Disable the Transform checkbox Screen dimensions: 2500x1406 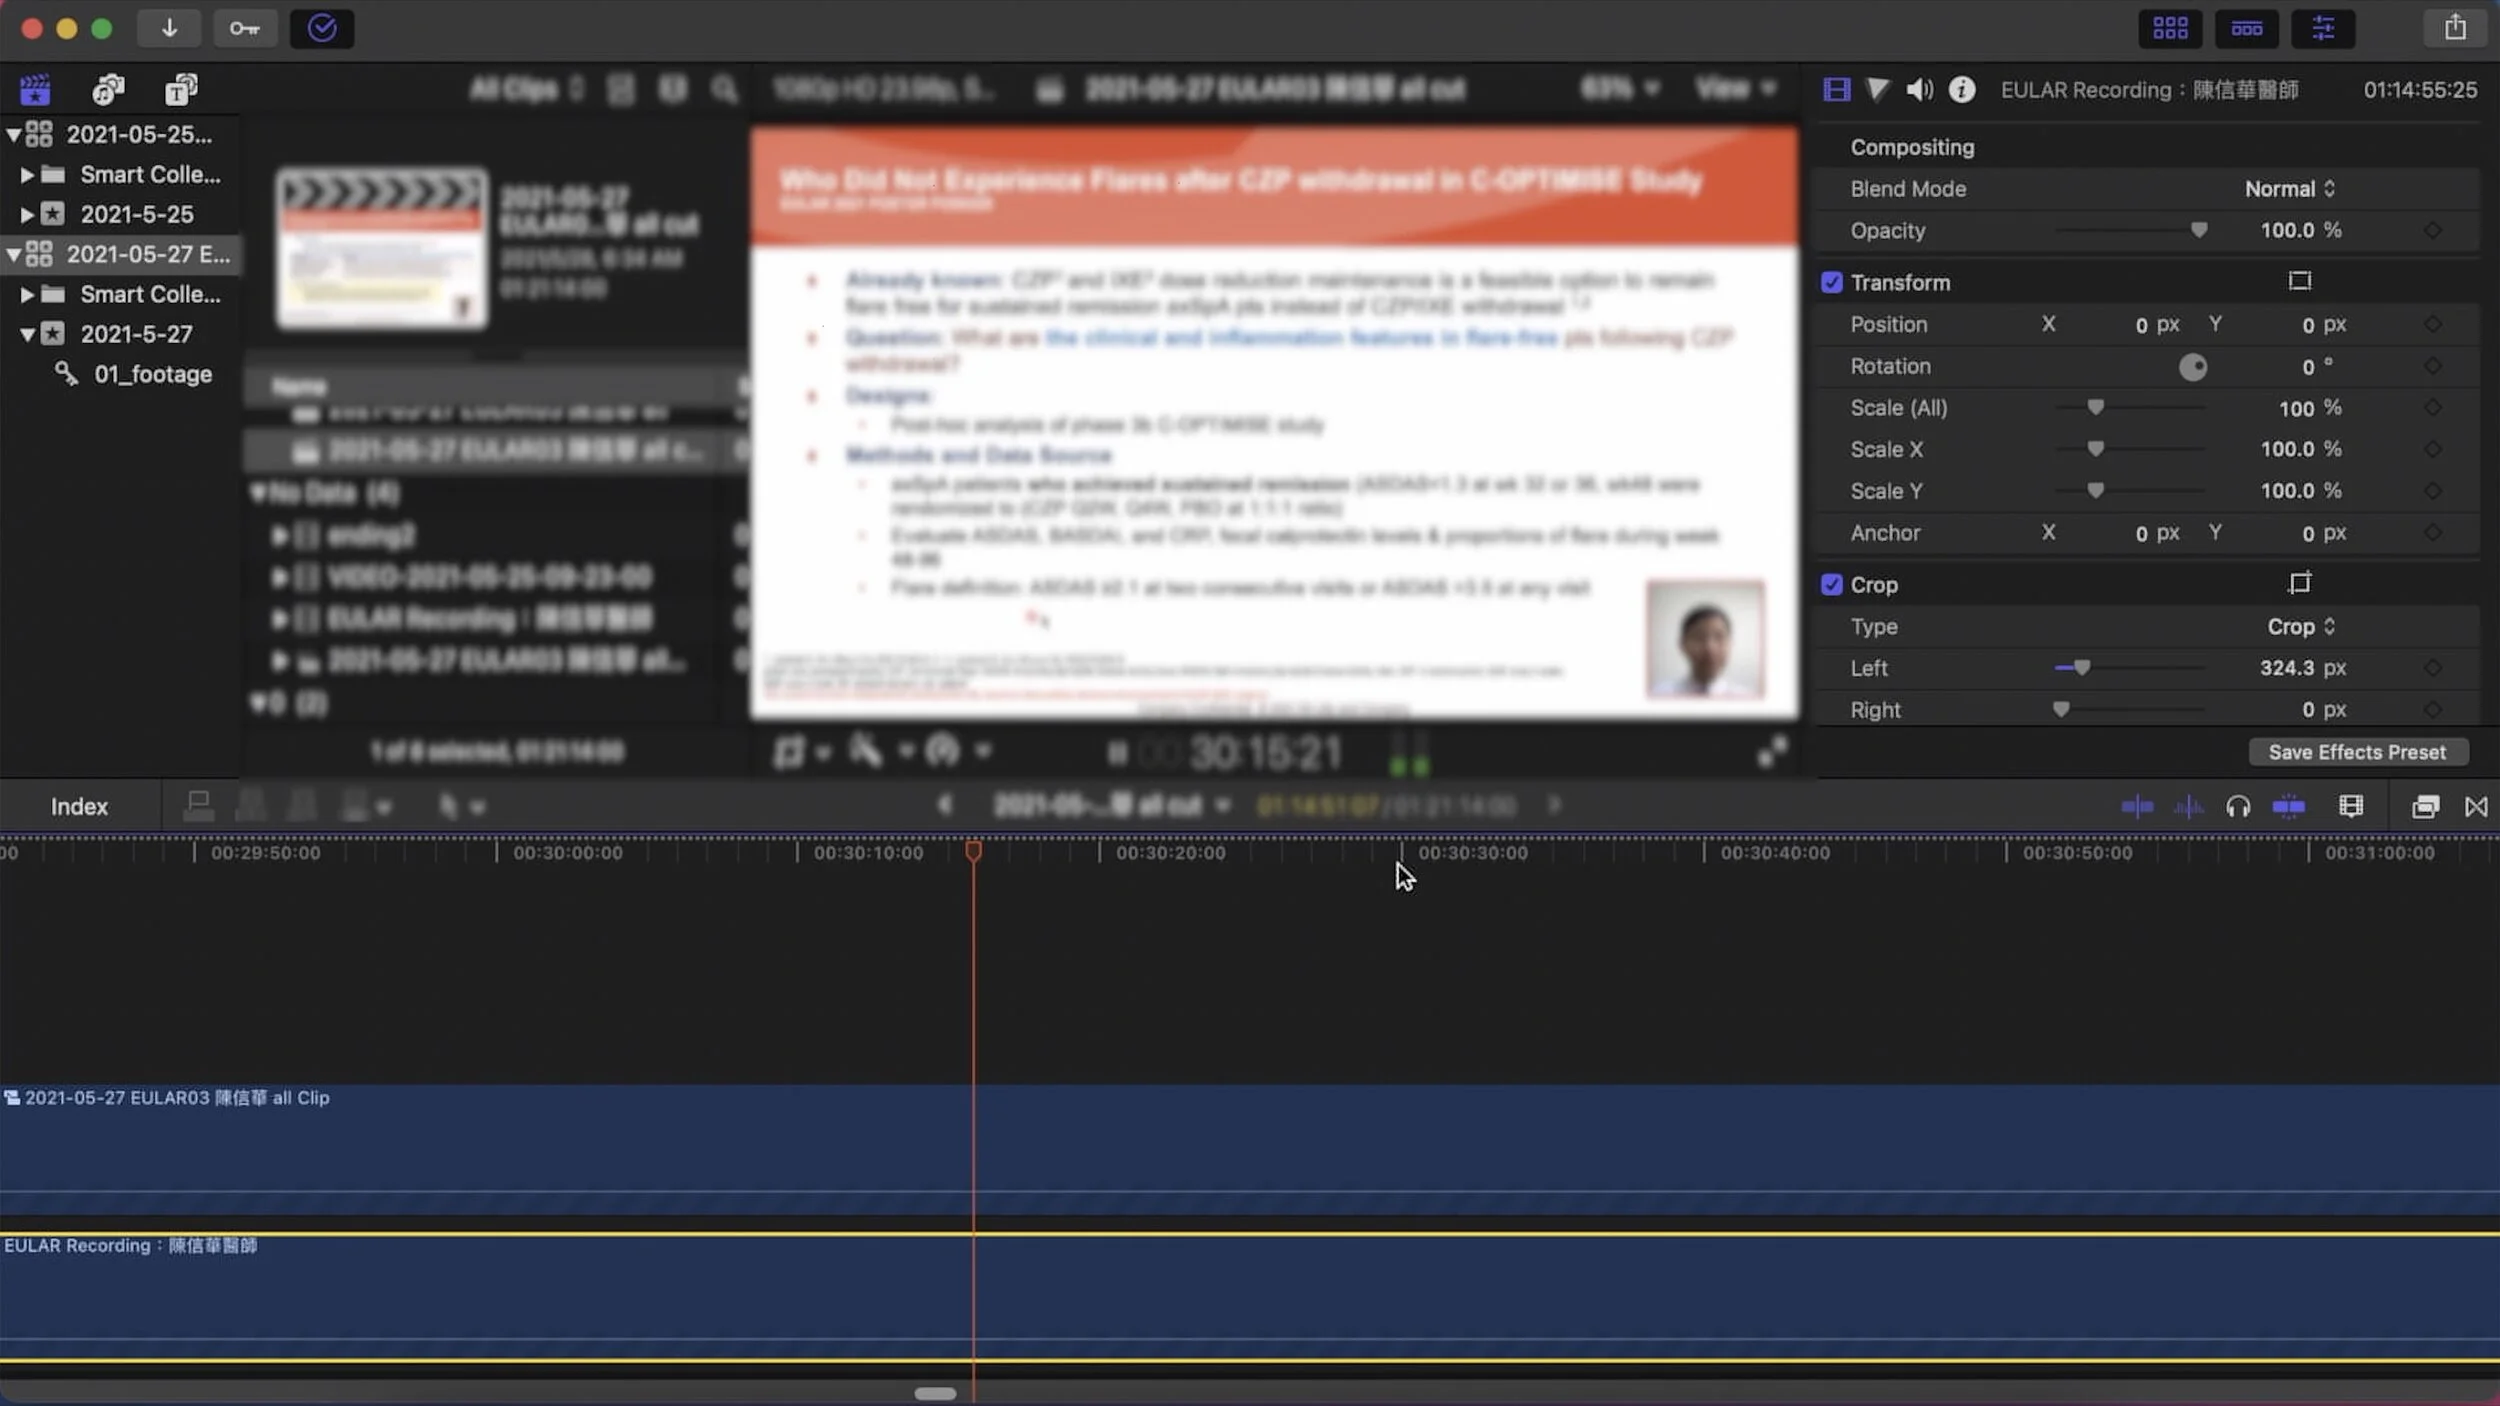click(x=1831, y=283)
